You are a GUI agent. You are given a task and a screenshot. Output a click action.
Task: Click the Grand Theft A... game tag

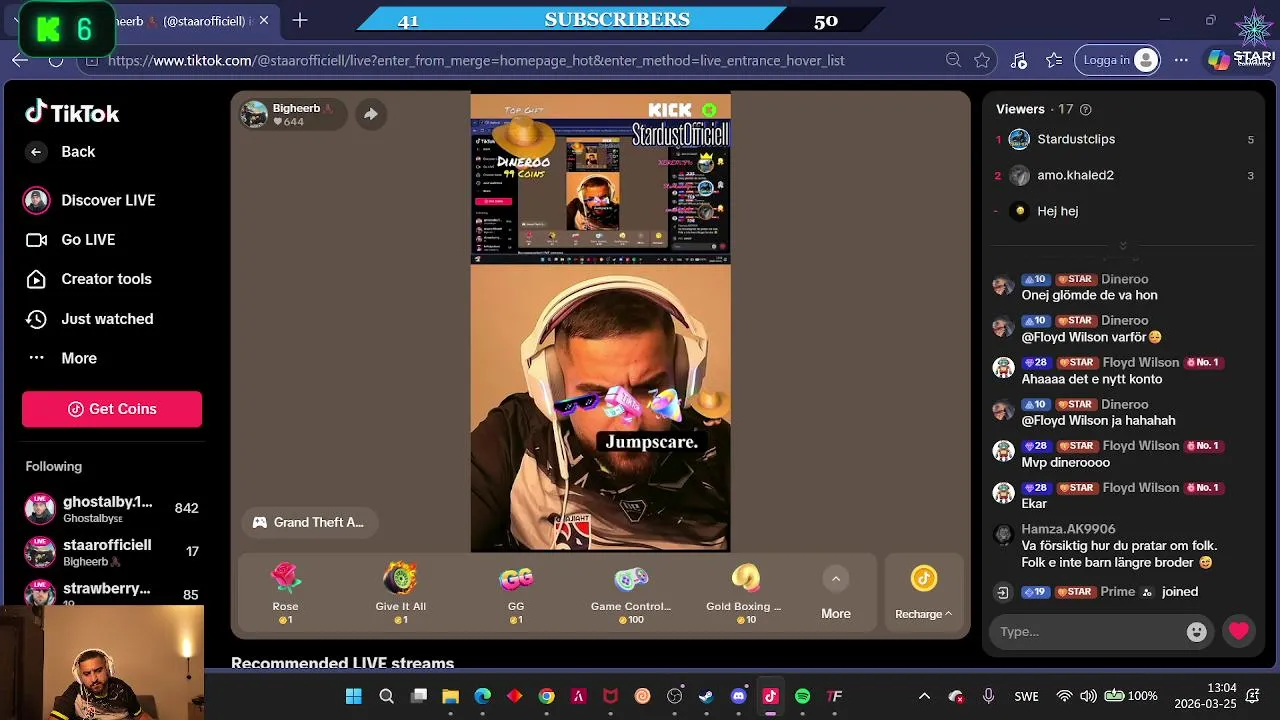(x=308, y=522)
